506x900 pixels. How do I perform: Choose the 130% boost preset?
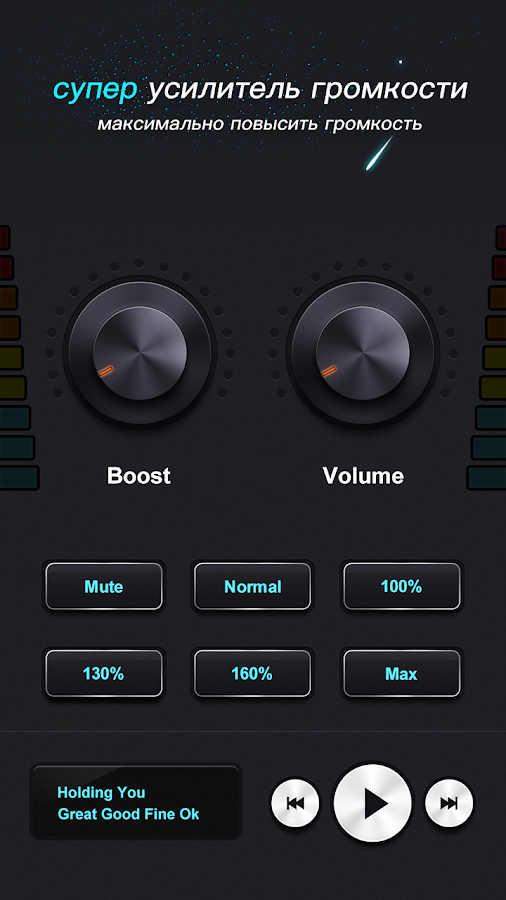pos(104,673)
